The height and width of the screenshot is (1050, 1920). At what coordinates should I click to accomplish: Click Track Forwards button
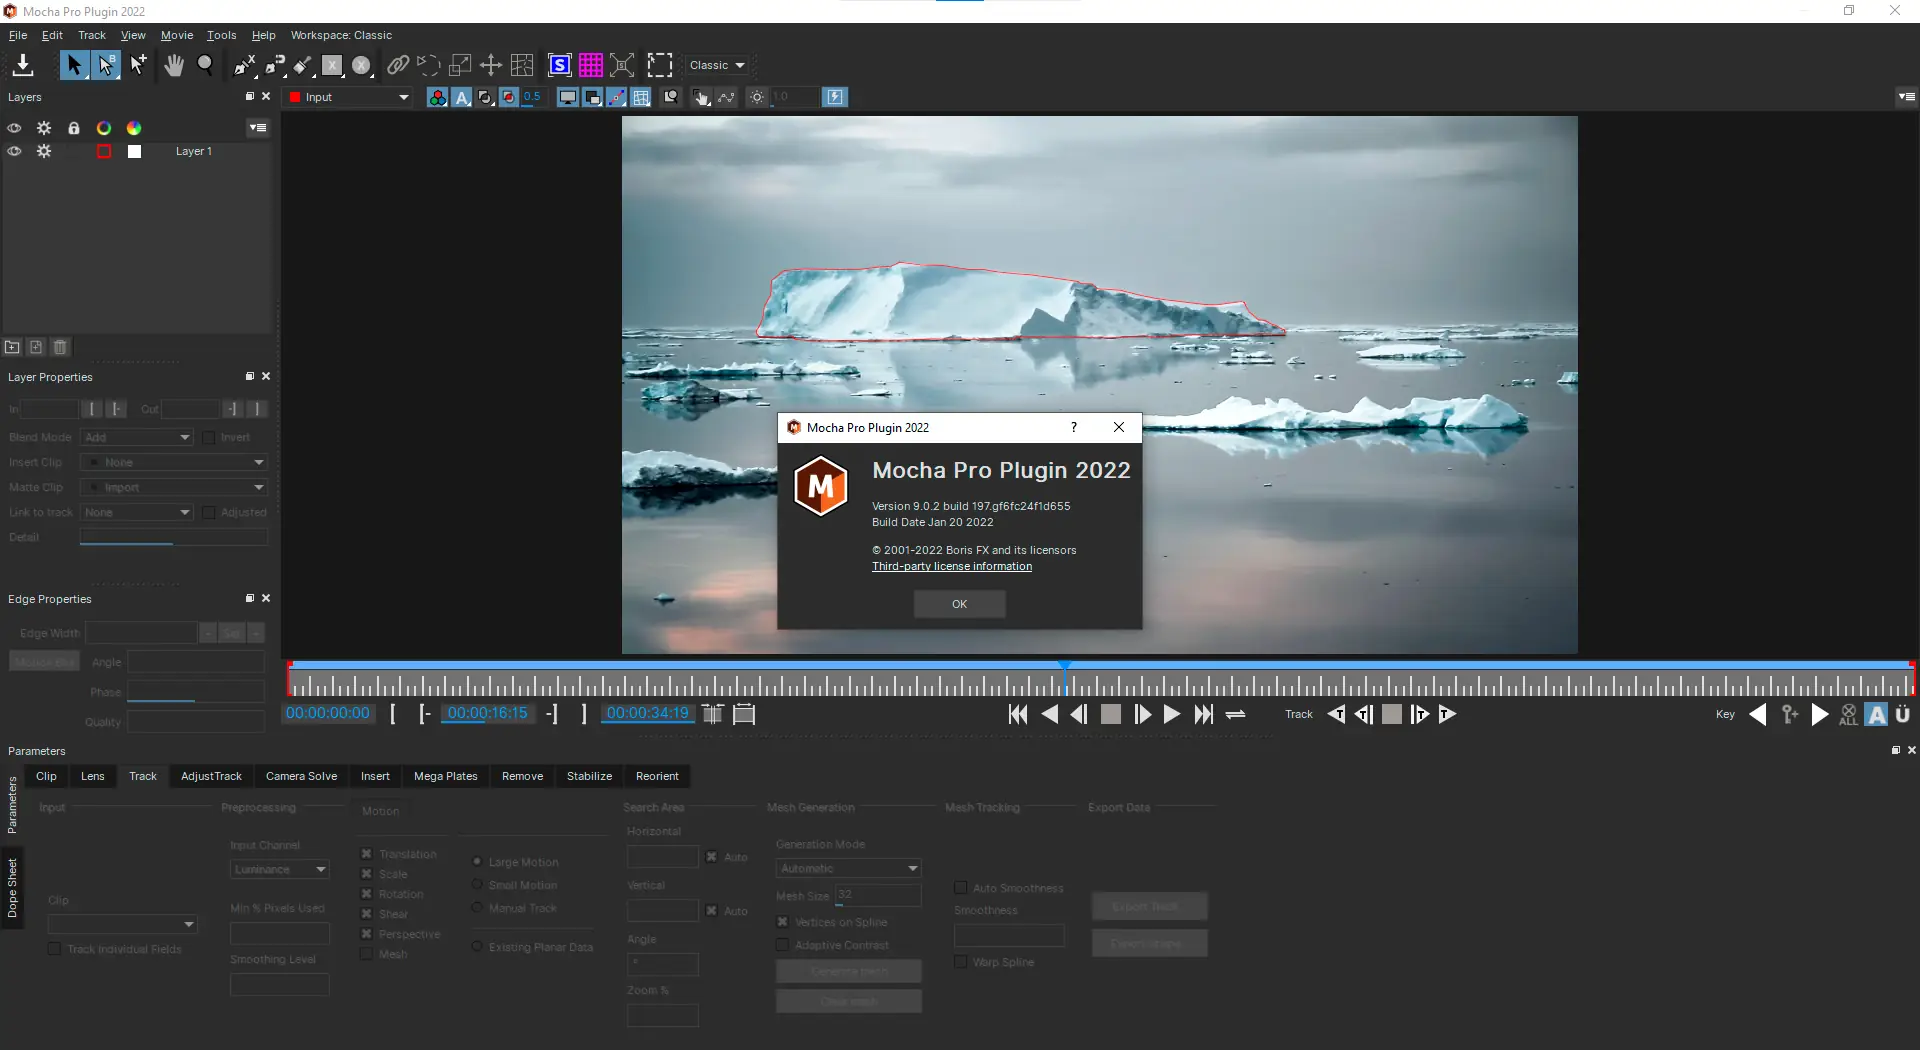[x=1447, y=714]
